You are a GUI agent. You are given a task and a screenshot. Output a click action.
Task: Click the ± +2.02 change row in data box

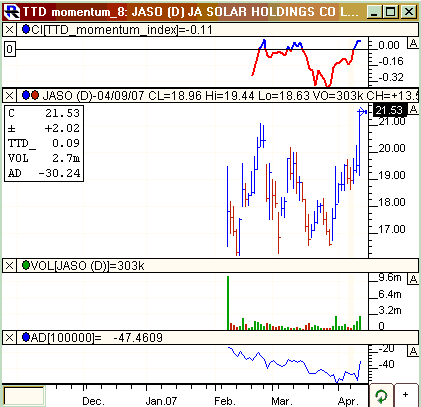[44, 128]
